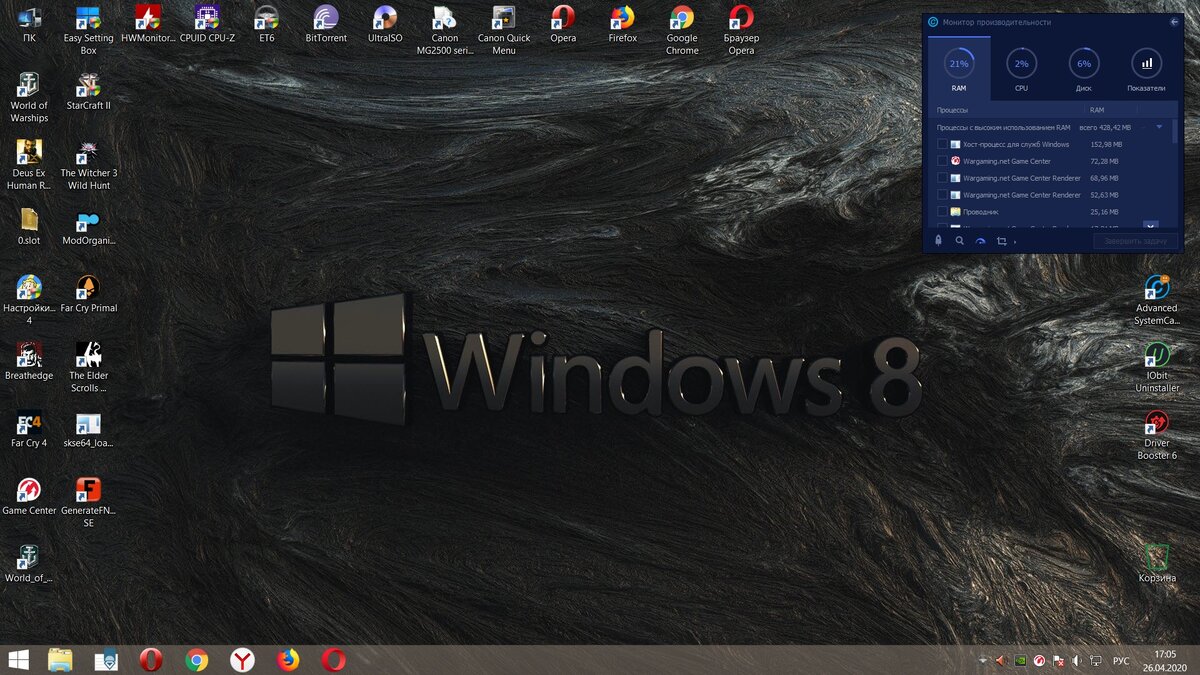
Task: Select the Far Cry Primal icon
Action: (x=88, y=294)
